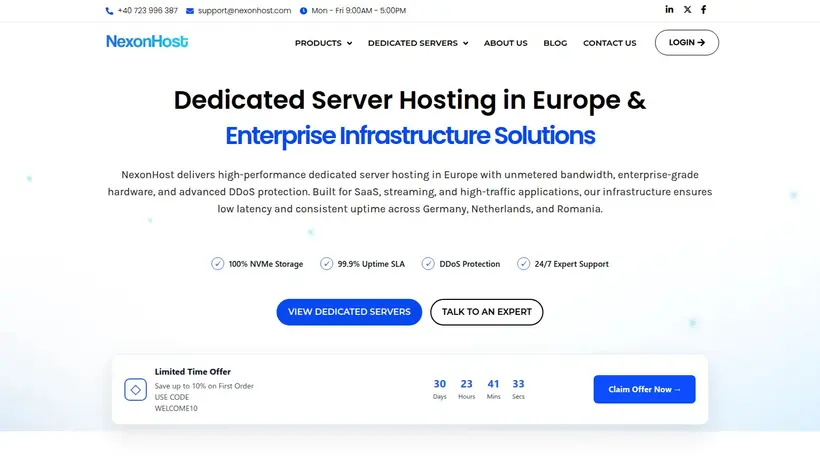820x461 pixels.
Task: Go to the Blog page
Action: (555, 43)
